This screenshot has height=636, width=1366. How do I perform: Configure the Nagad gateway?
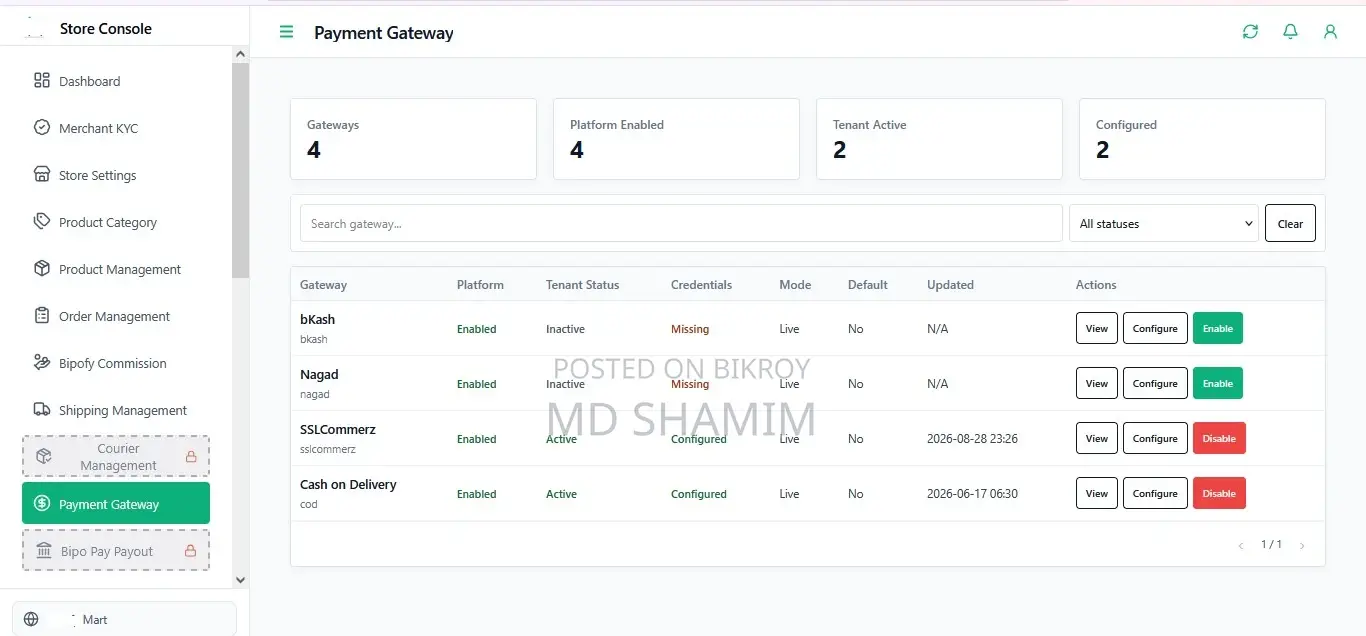[x=1155, y=383]
